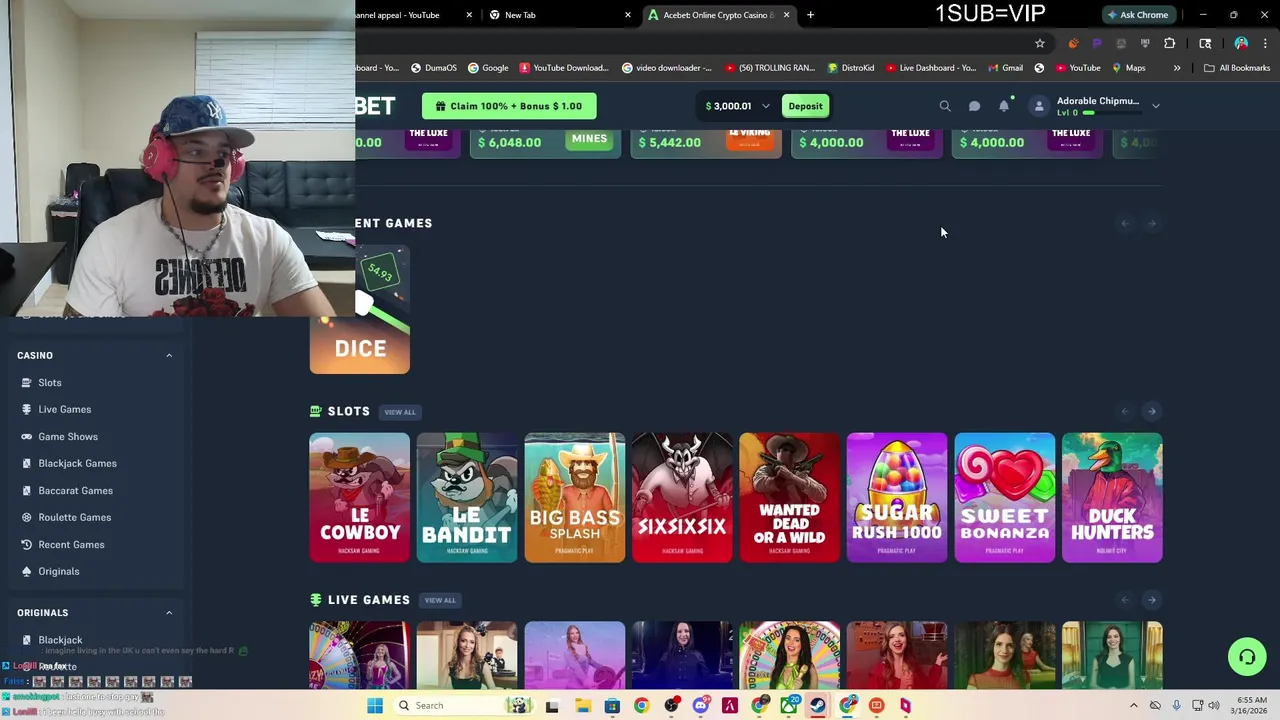Open Originals in casino sidebar list
This screenshot has height=720, width=1280.
pyautogui.click(x=58, y=571)
